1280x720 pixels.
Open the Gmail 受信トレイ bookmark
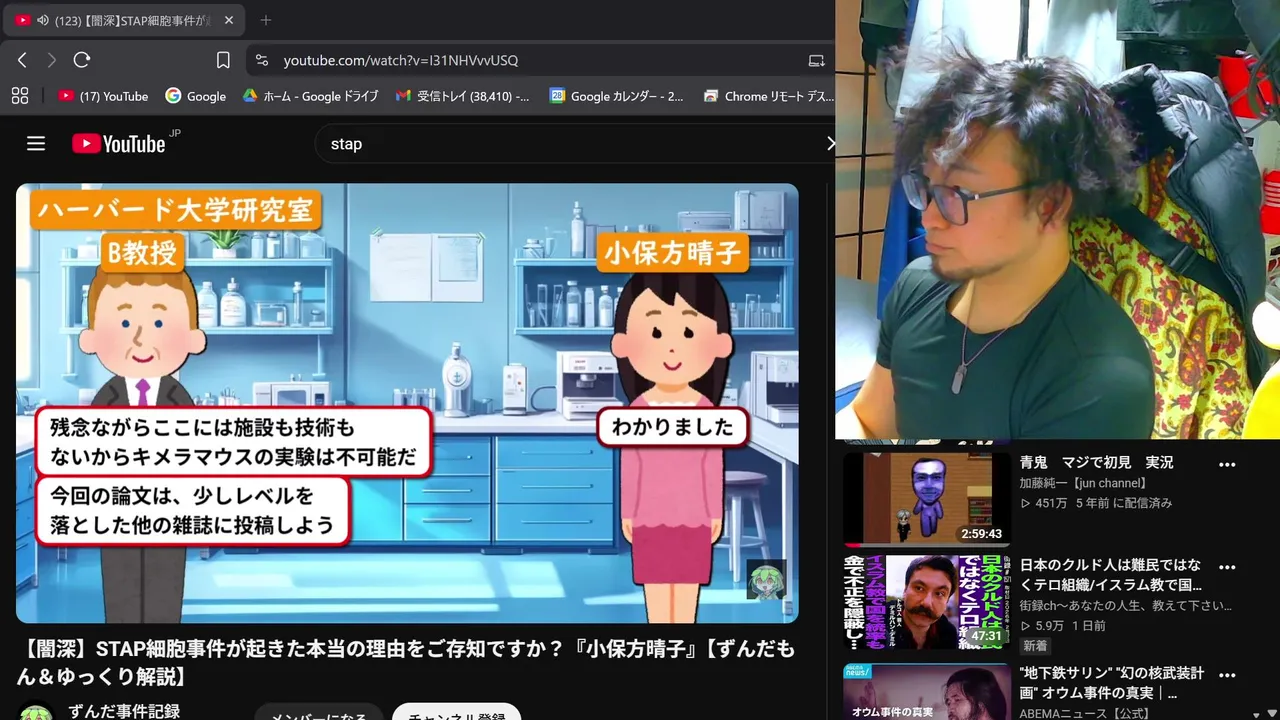click(x=463, y=96)
